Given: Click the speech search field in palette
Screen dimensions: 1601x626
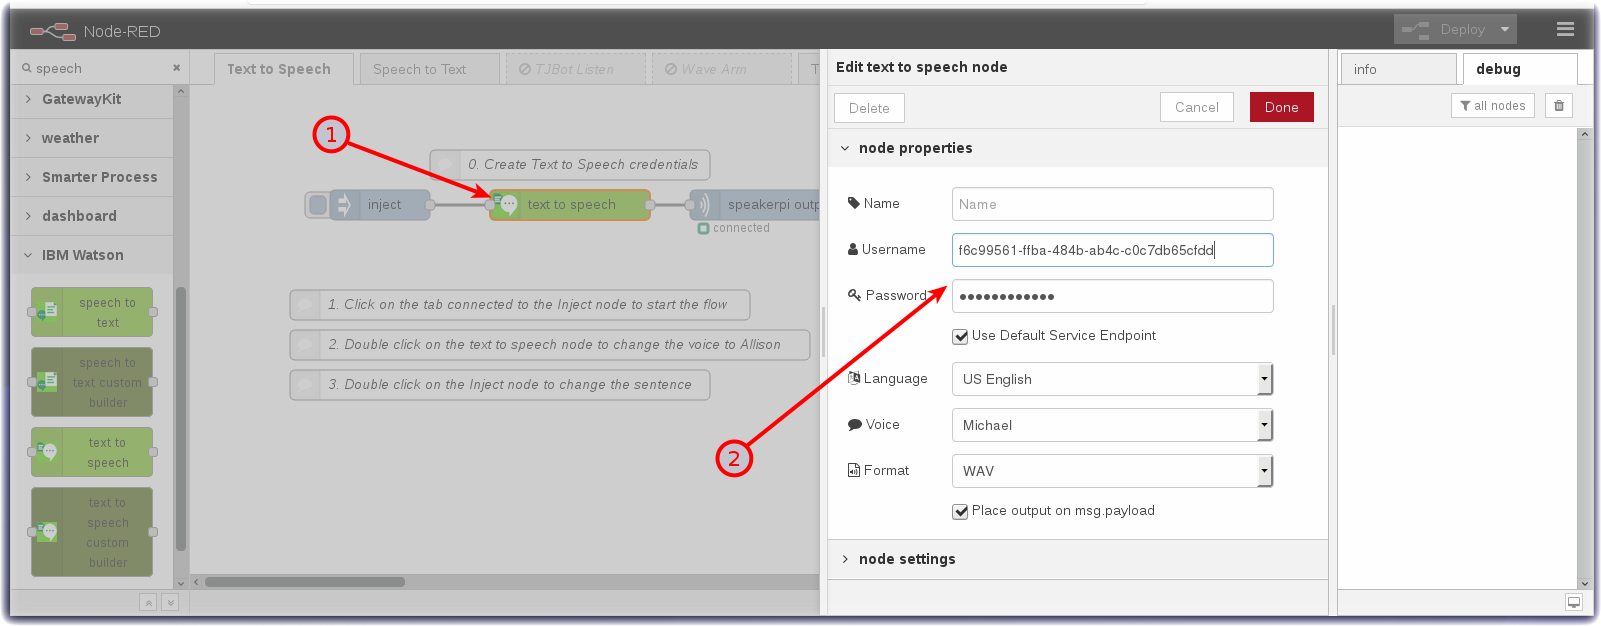Looking at the screenshot, I should click(98, 68).
